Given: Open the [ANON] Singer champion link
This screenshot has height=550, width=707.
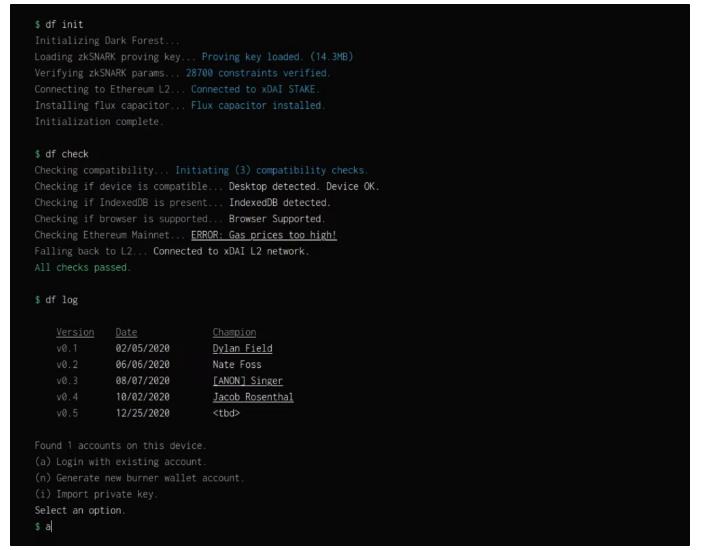Looking at the screenshot, I should click(x=247, y=381).
